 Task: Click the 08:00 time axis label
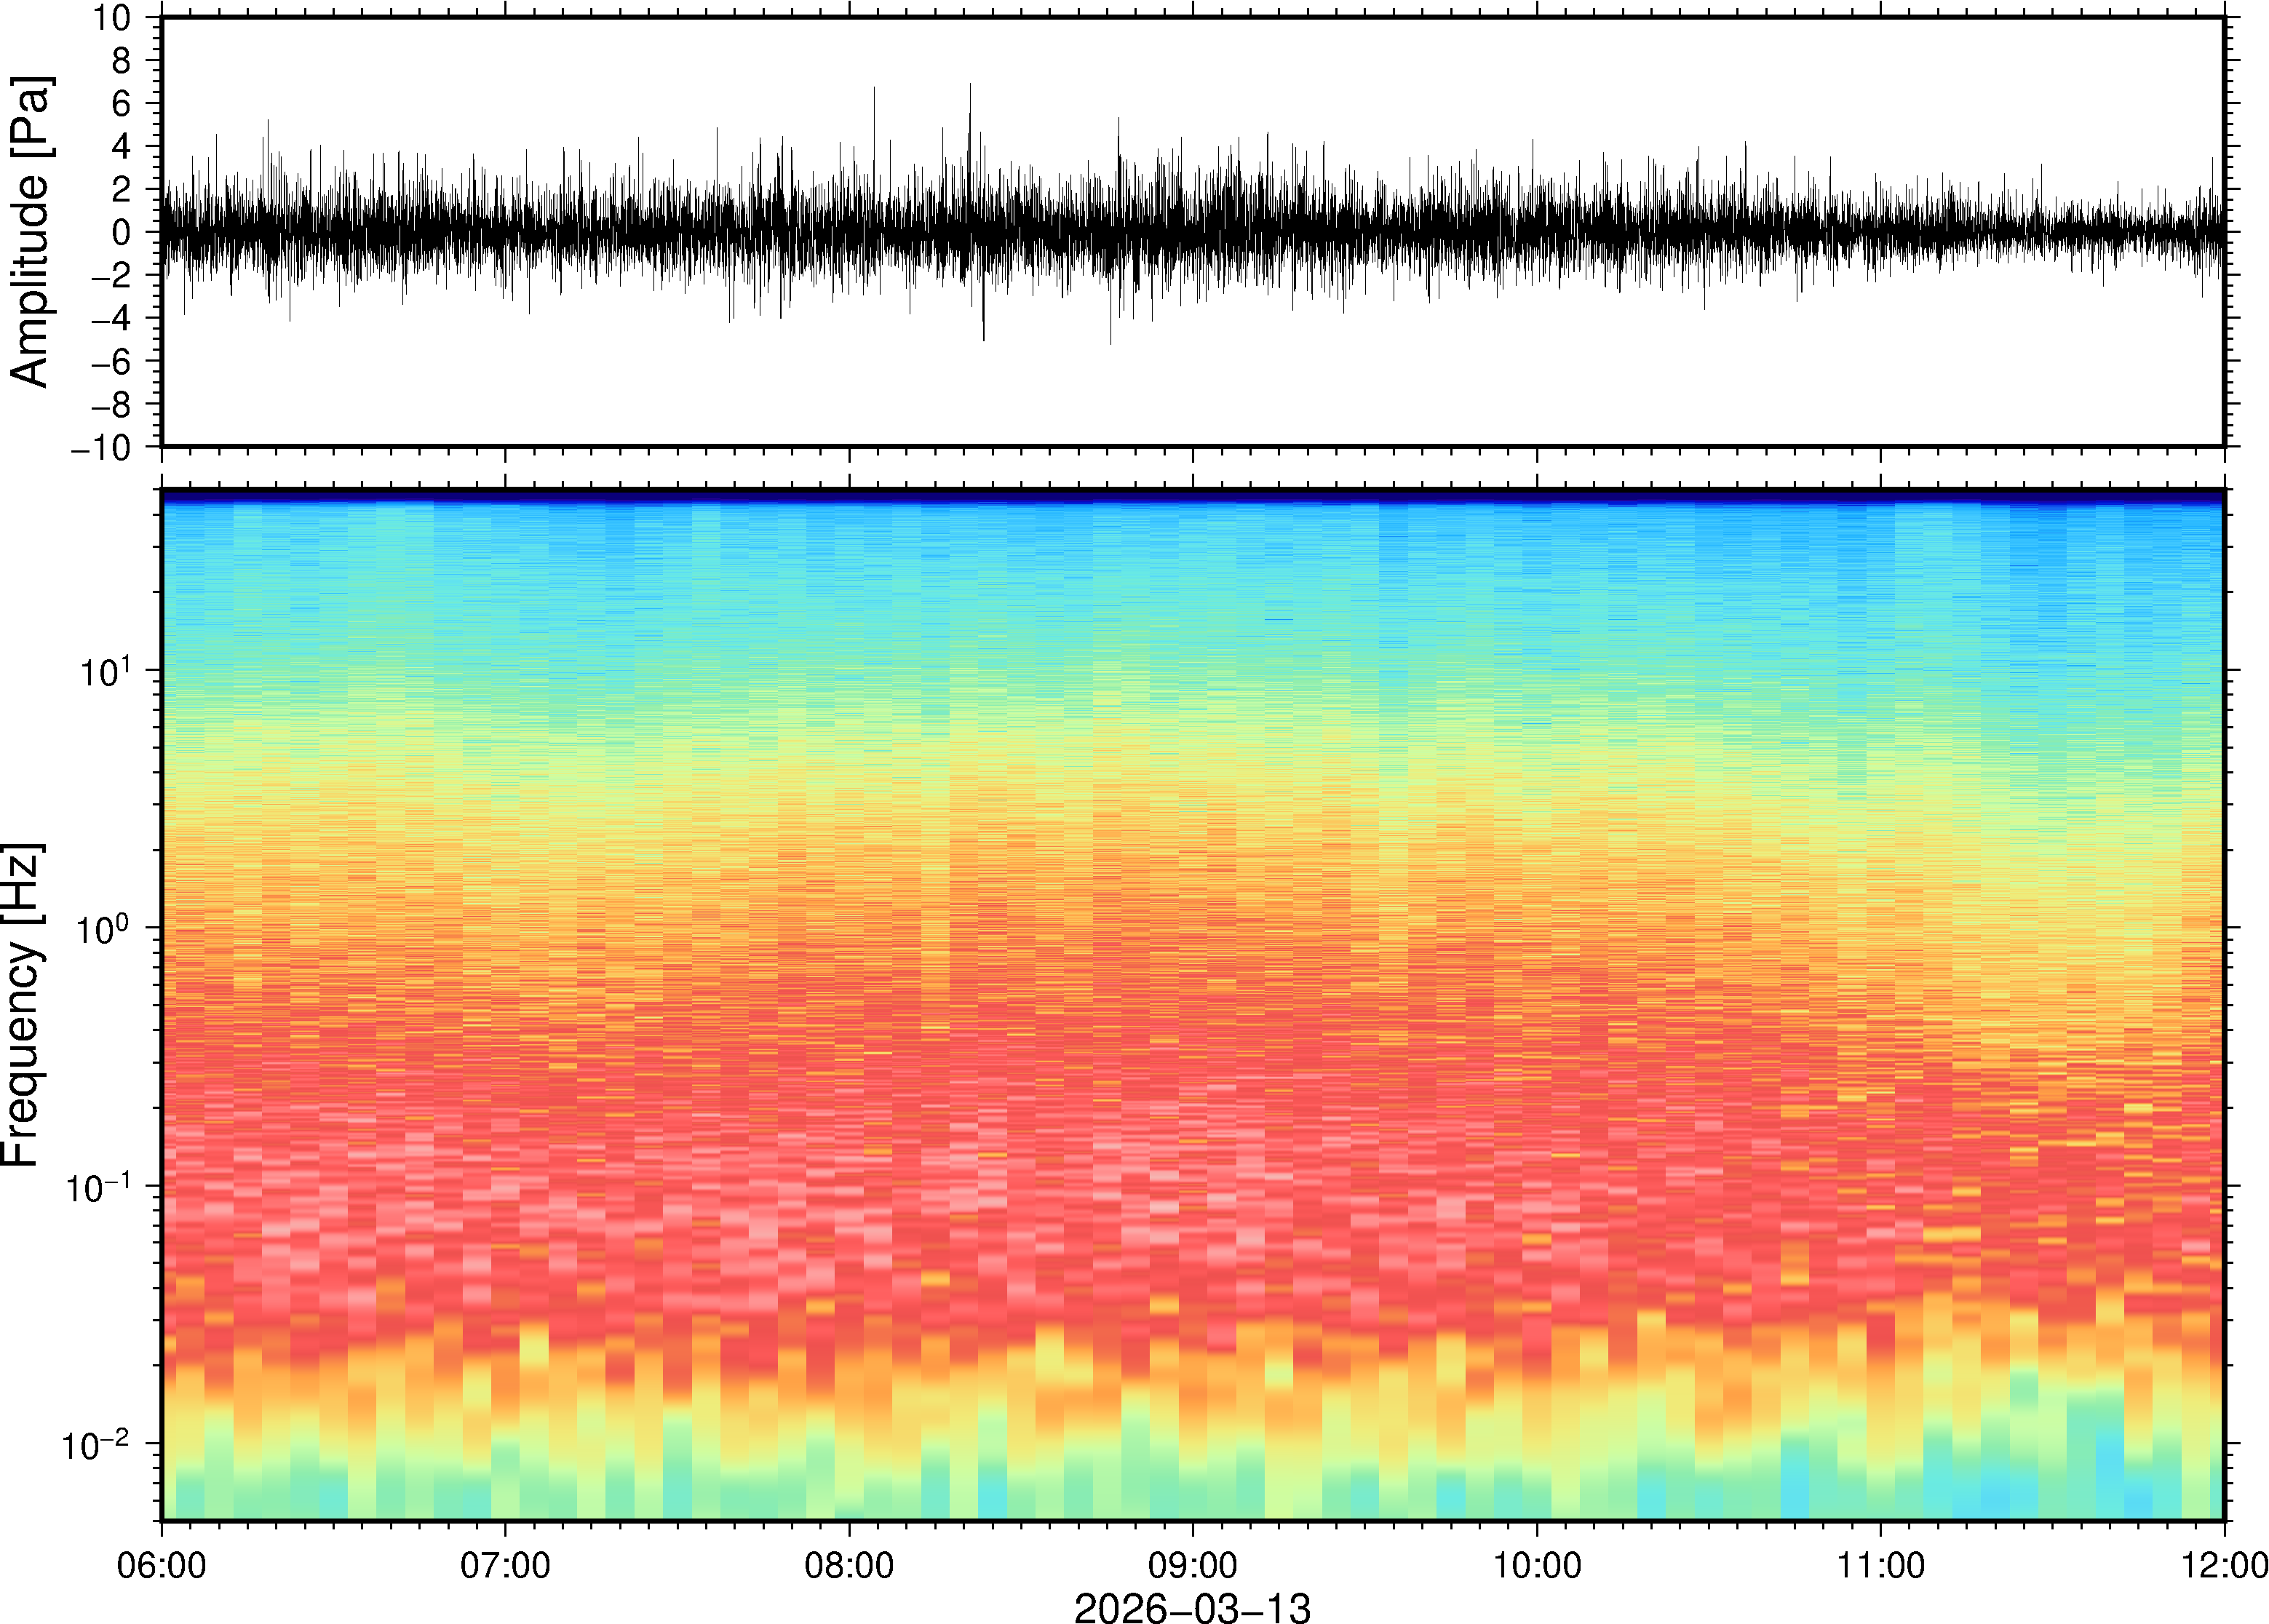pyautogui.click(x=849, y=1565)
